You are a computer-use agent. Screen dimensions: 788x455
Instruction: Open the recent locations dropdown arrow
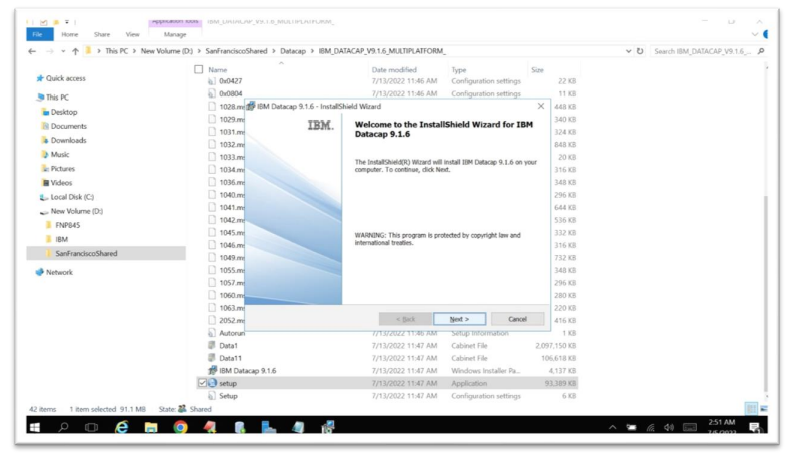(63, 51)
